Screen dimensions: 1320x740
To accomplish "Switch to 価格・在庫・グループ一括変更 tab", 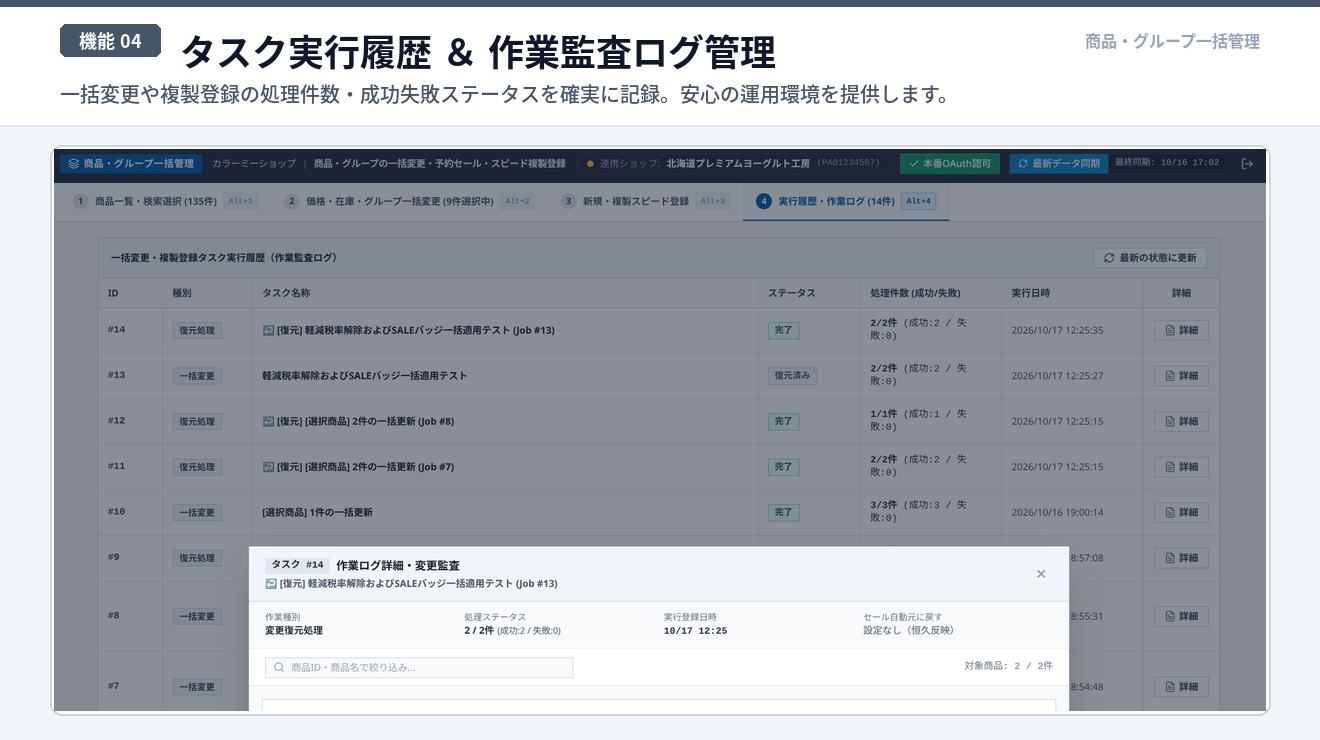I will tap(410, 201).
